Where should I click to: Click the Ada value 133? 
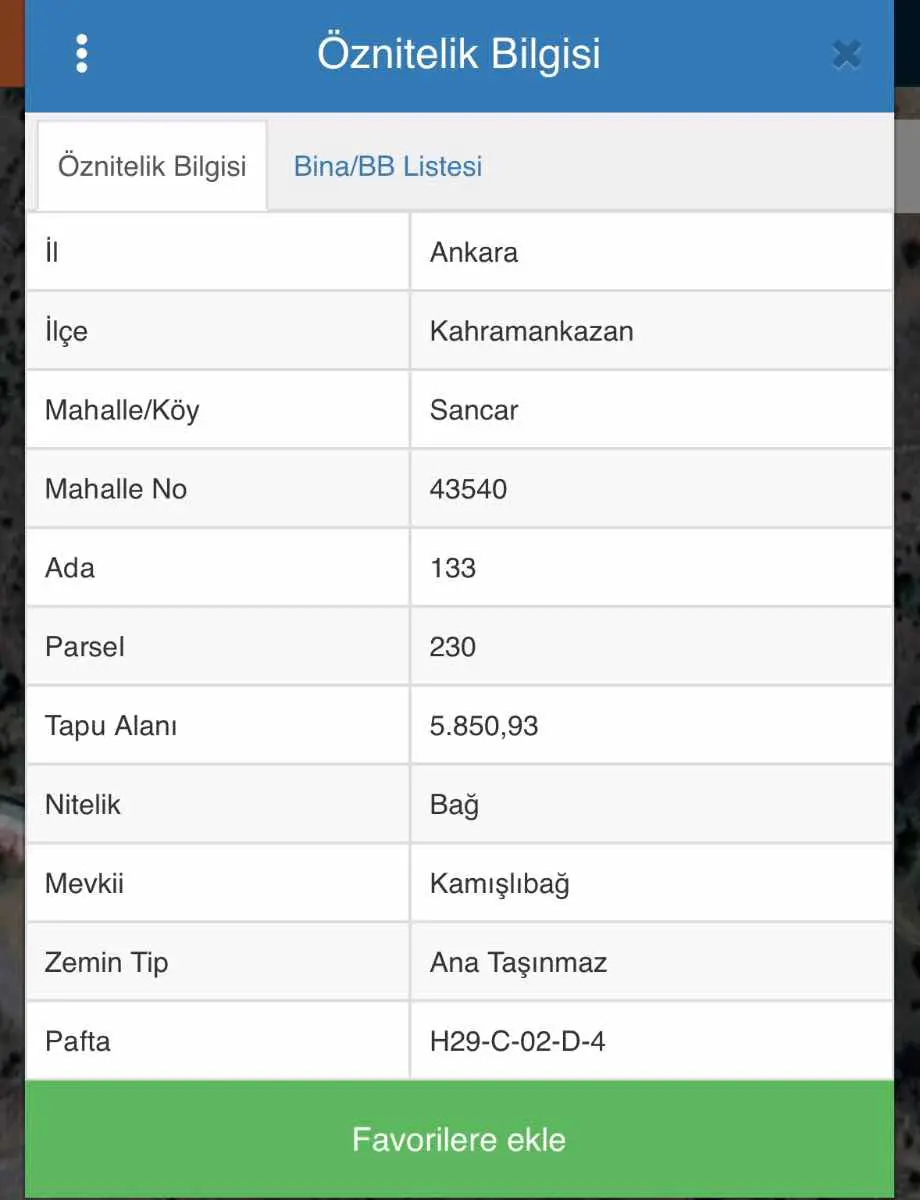point(453,568)
